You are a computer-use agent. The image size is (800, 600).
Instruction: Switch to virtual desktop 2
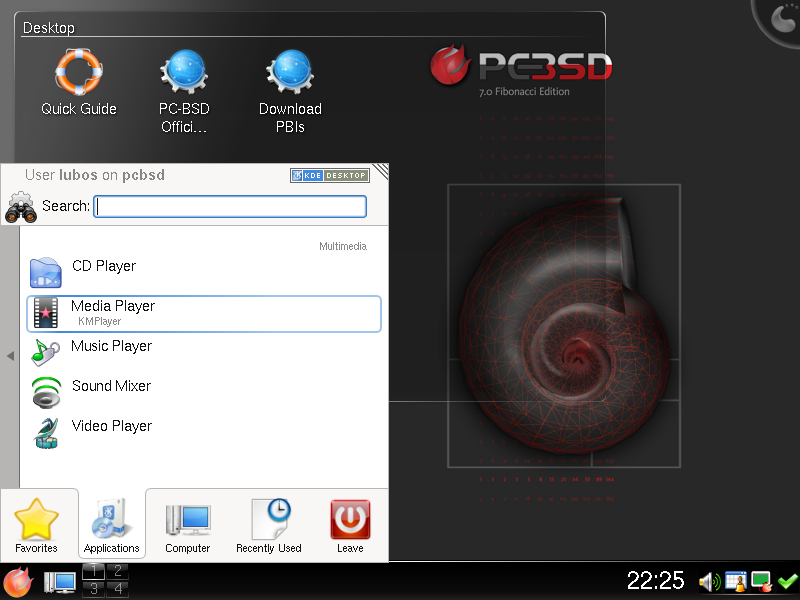(x=118, y=571)
